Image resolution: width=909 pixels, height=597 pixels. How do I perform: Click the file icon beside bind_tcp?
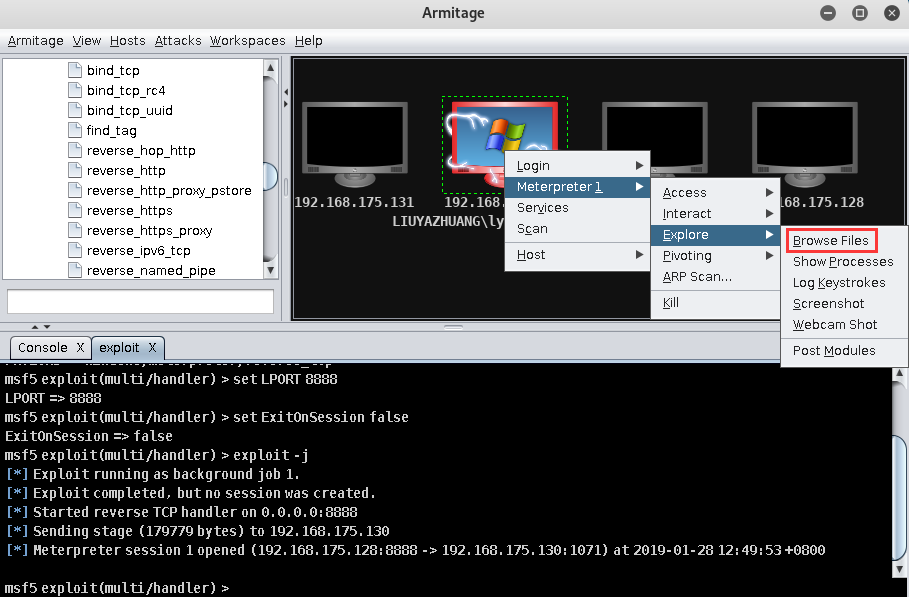coord(75,70)
